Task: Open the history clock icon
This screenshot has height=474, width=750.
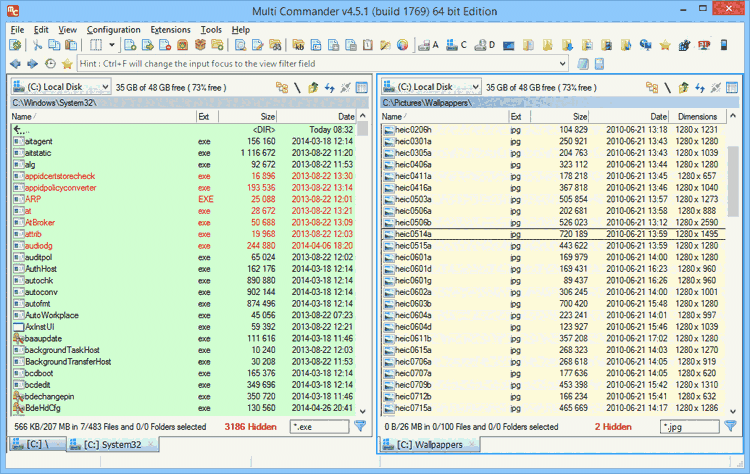Action: (50, 64)
